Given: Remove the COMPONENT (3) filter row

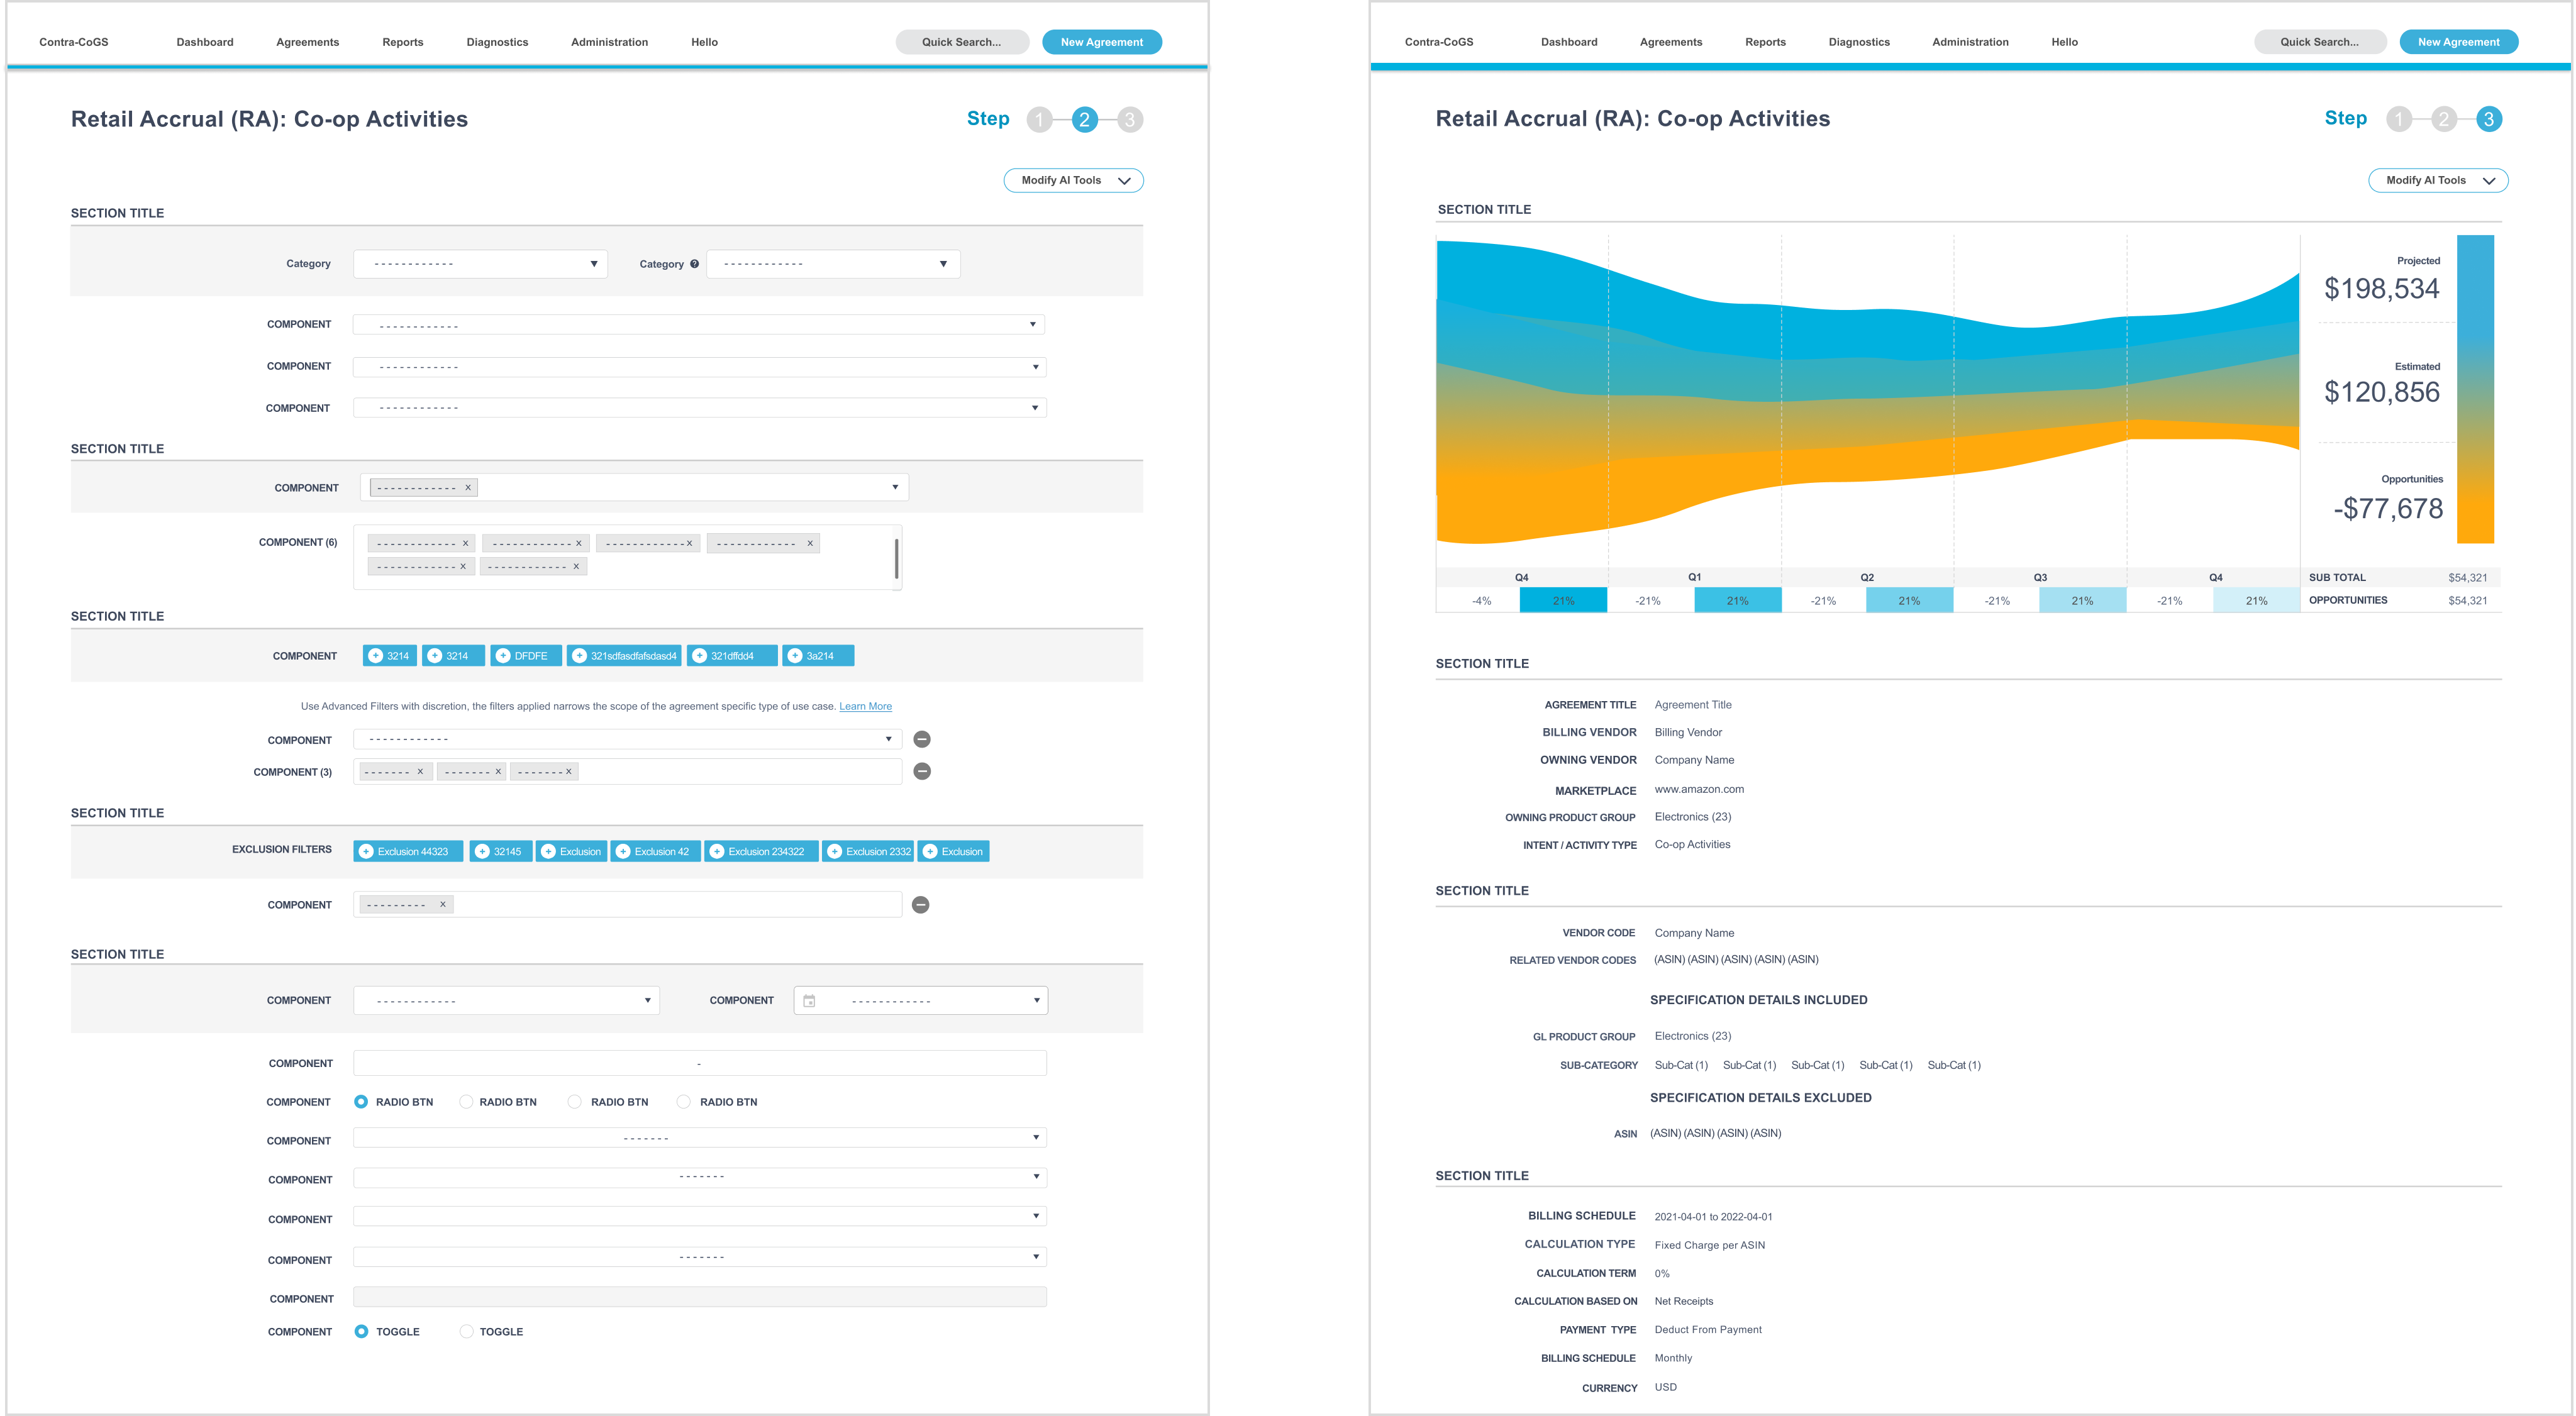Looking at the screenshot, I should 922,771.
